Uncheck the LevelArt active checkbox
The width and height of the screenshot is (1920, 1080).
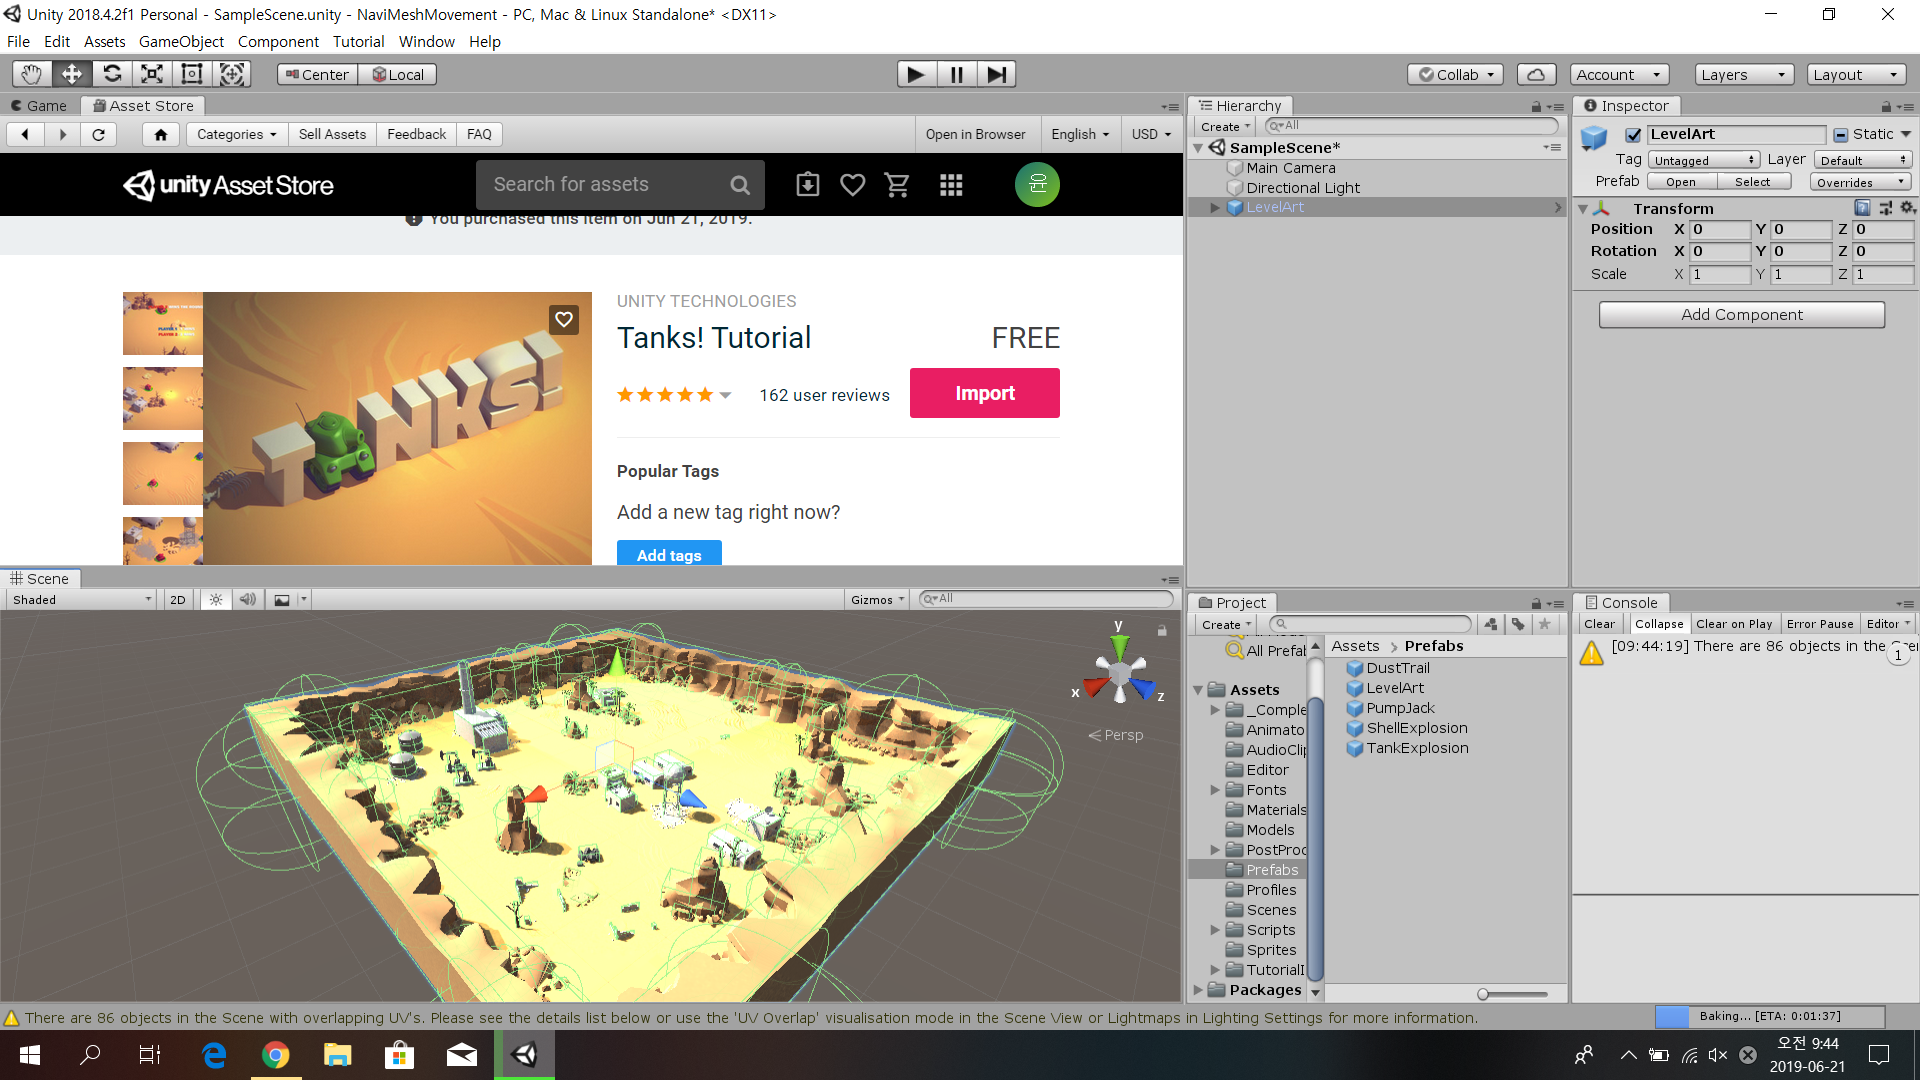[x=1633, y=135]
